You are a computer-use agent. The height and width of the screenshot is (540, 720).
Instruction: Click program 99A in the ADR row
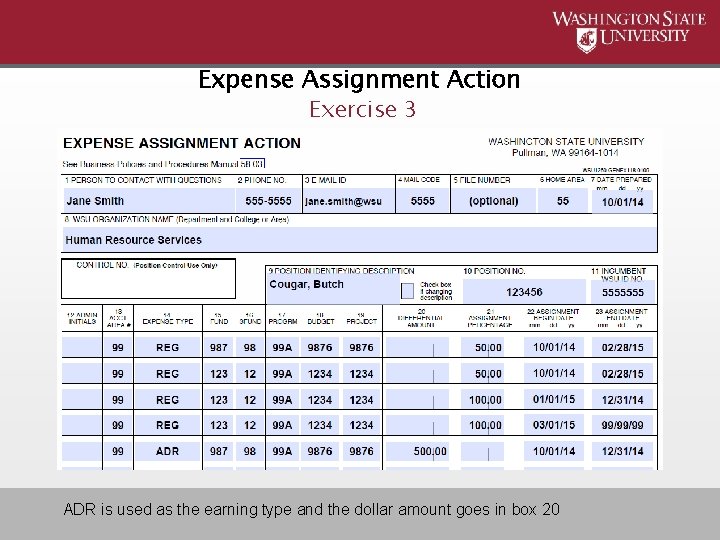(x=282, y=451)
